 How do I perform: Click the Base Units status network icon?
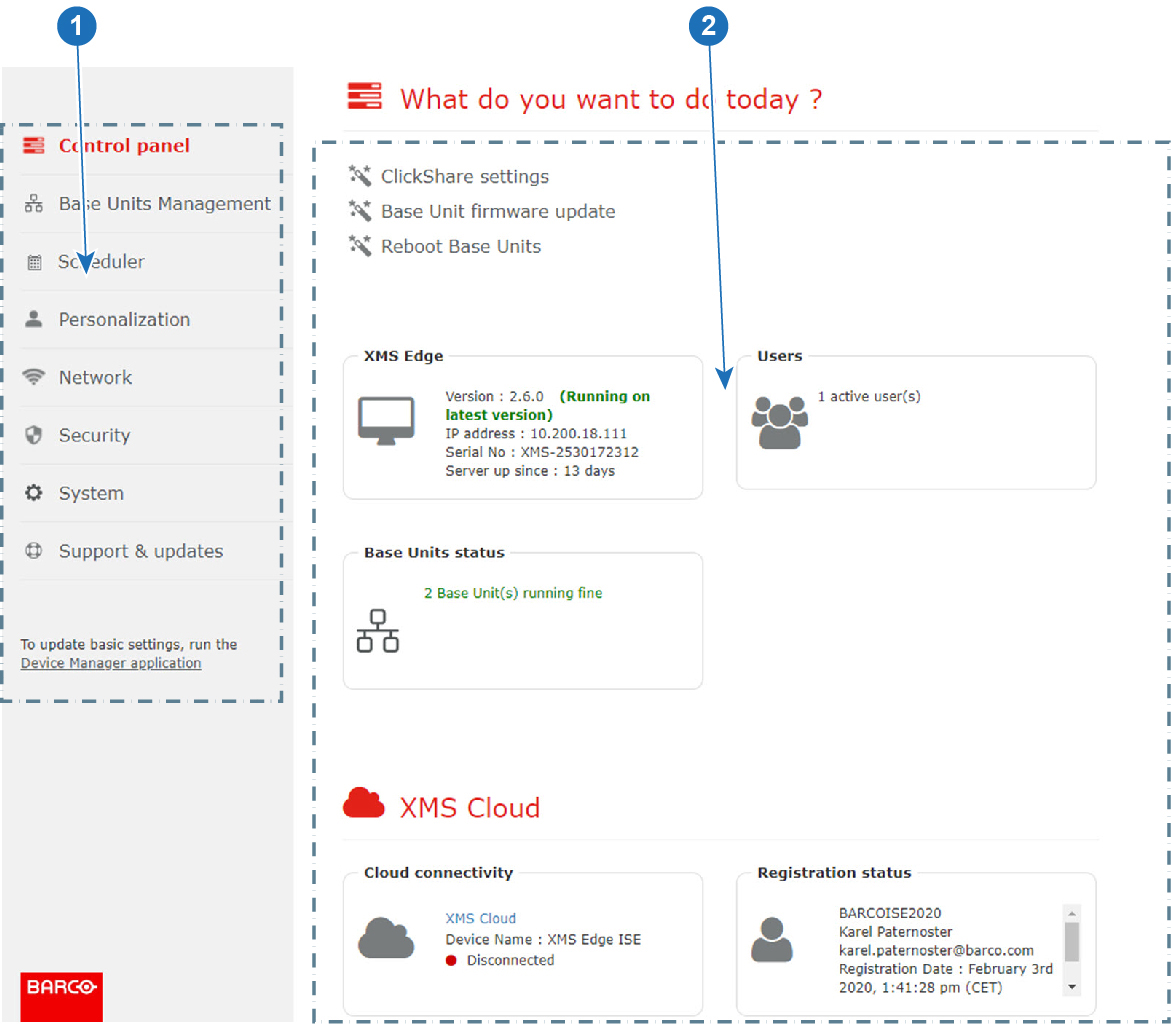378,631
